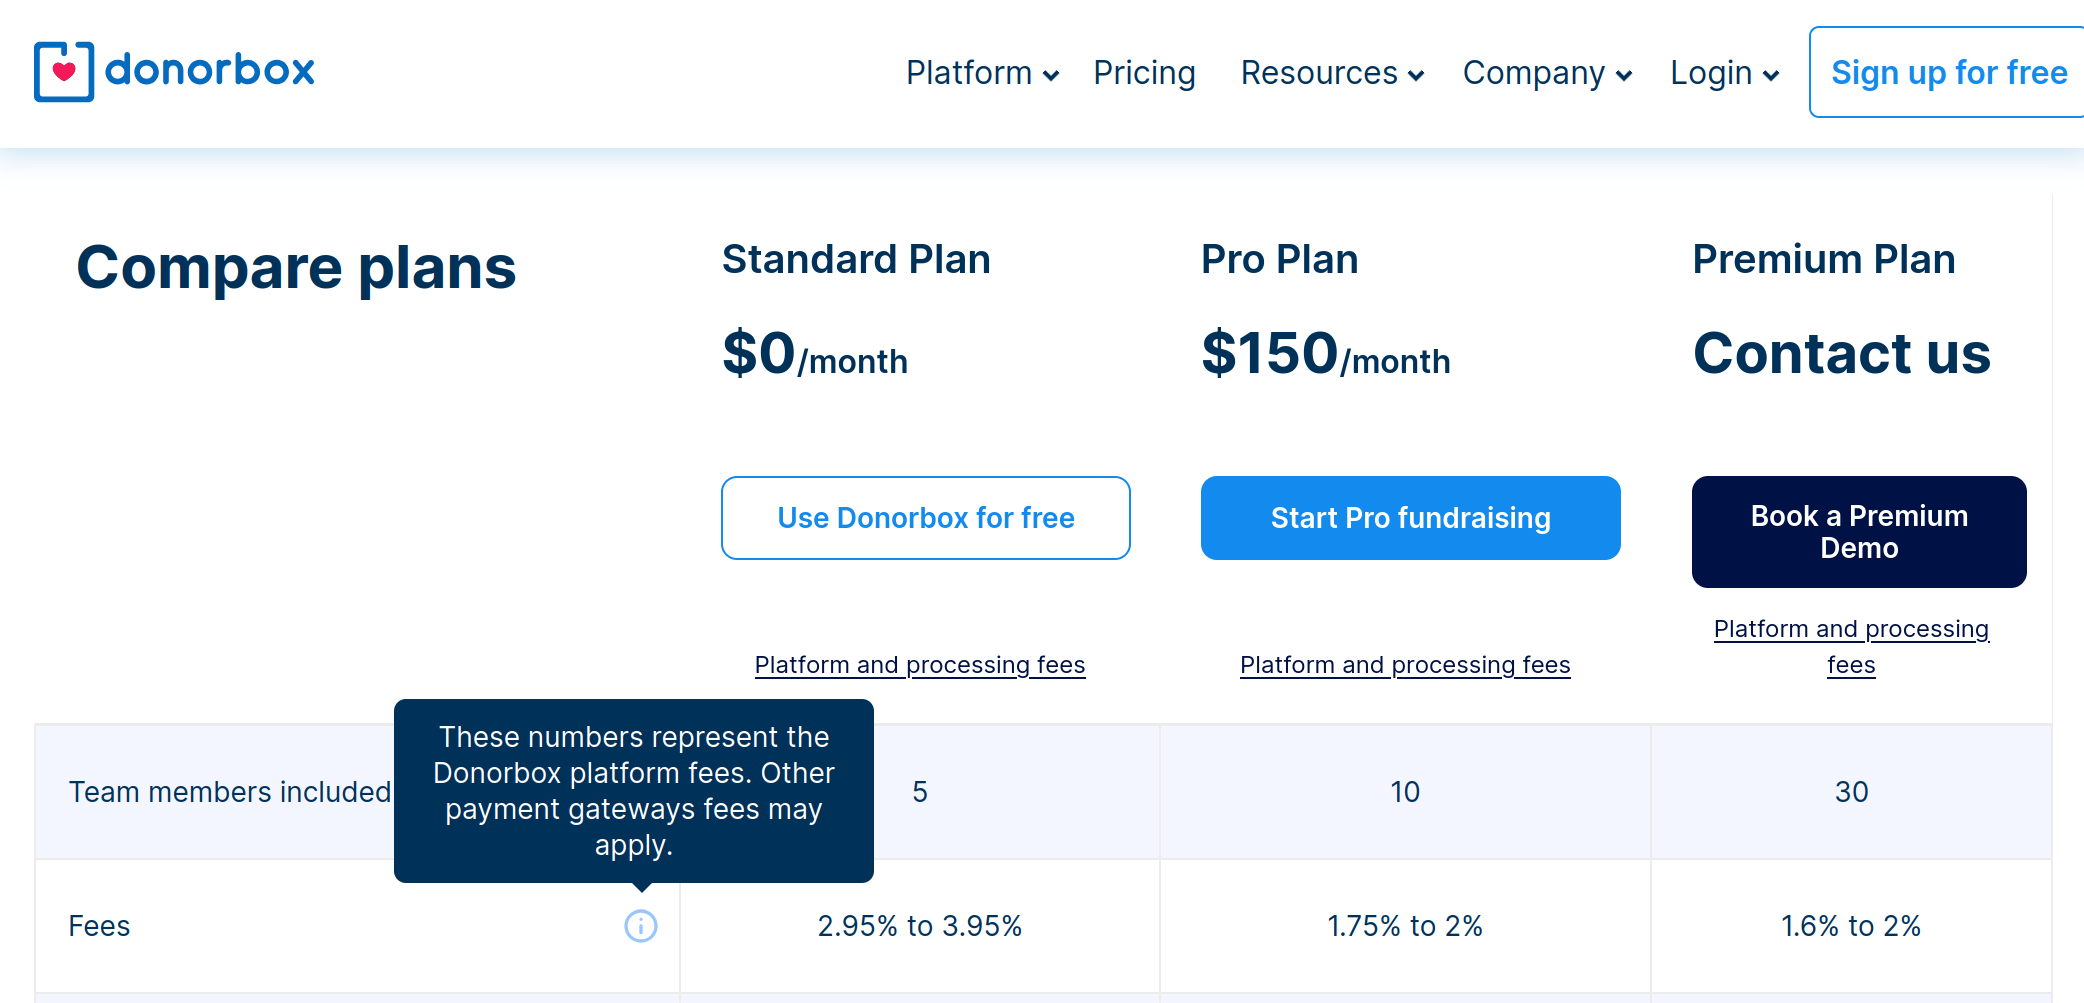Expand the Company dropdown
Image resolution: width=2084 pixels, height=1003 pixels.
click(1534, 72)
